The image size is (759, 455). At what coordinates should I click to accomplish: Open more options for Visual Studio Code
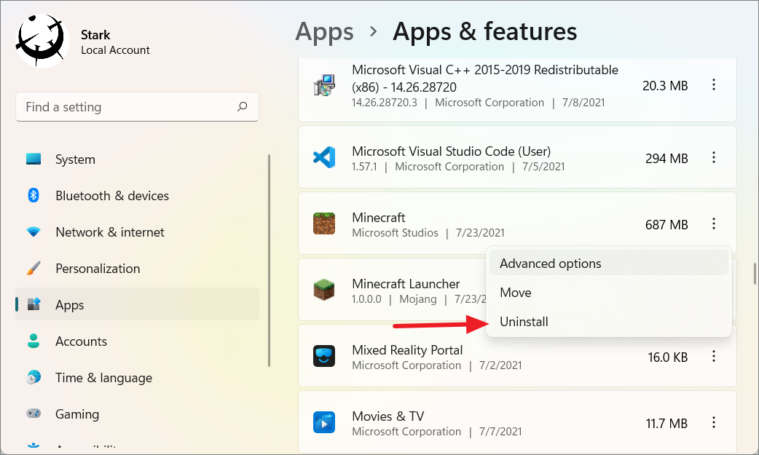click(713, 157)
